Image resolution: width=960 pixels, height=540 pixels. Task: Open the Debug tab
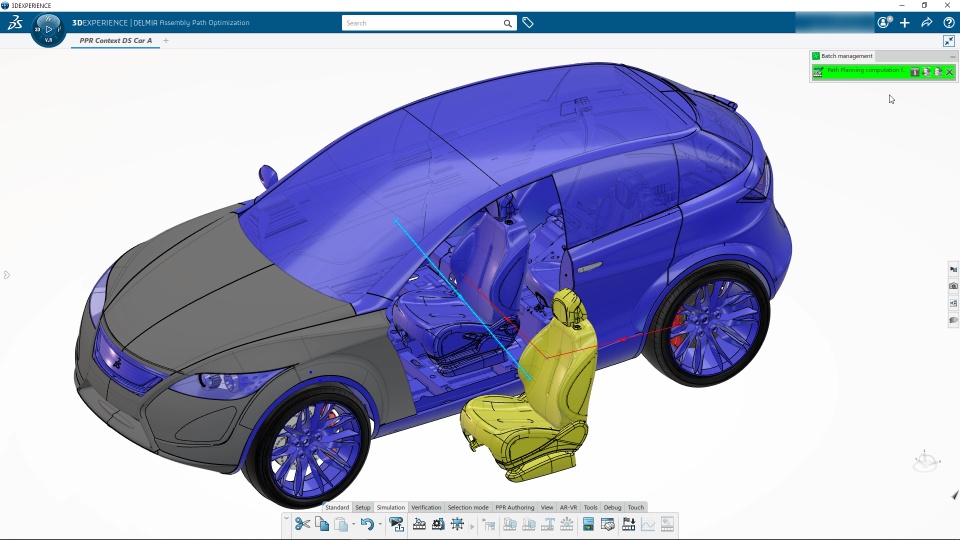coord(612,508)
